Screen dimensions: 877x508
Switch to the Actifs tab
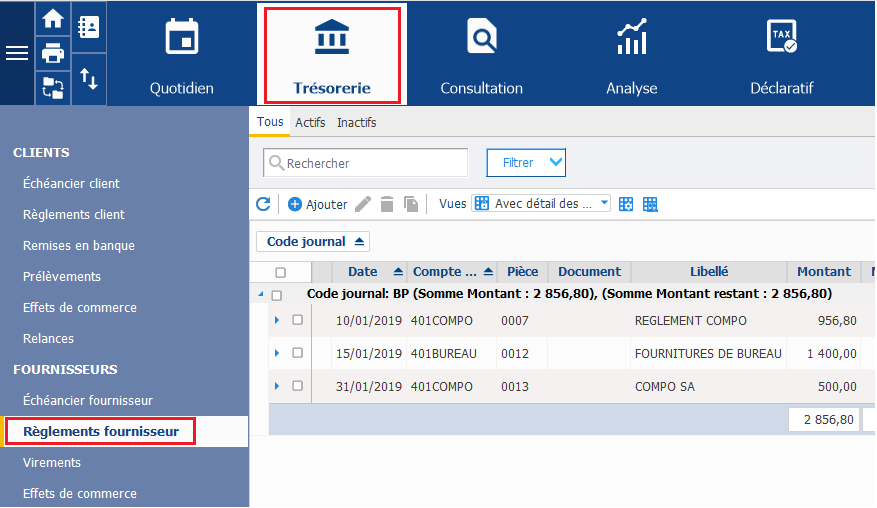point(310,122)
